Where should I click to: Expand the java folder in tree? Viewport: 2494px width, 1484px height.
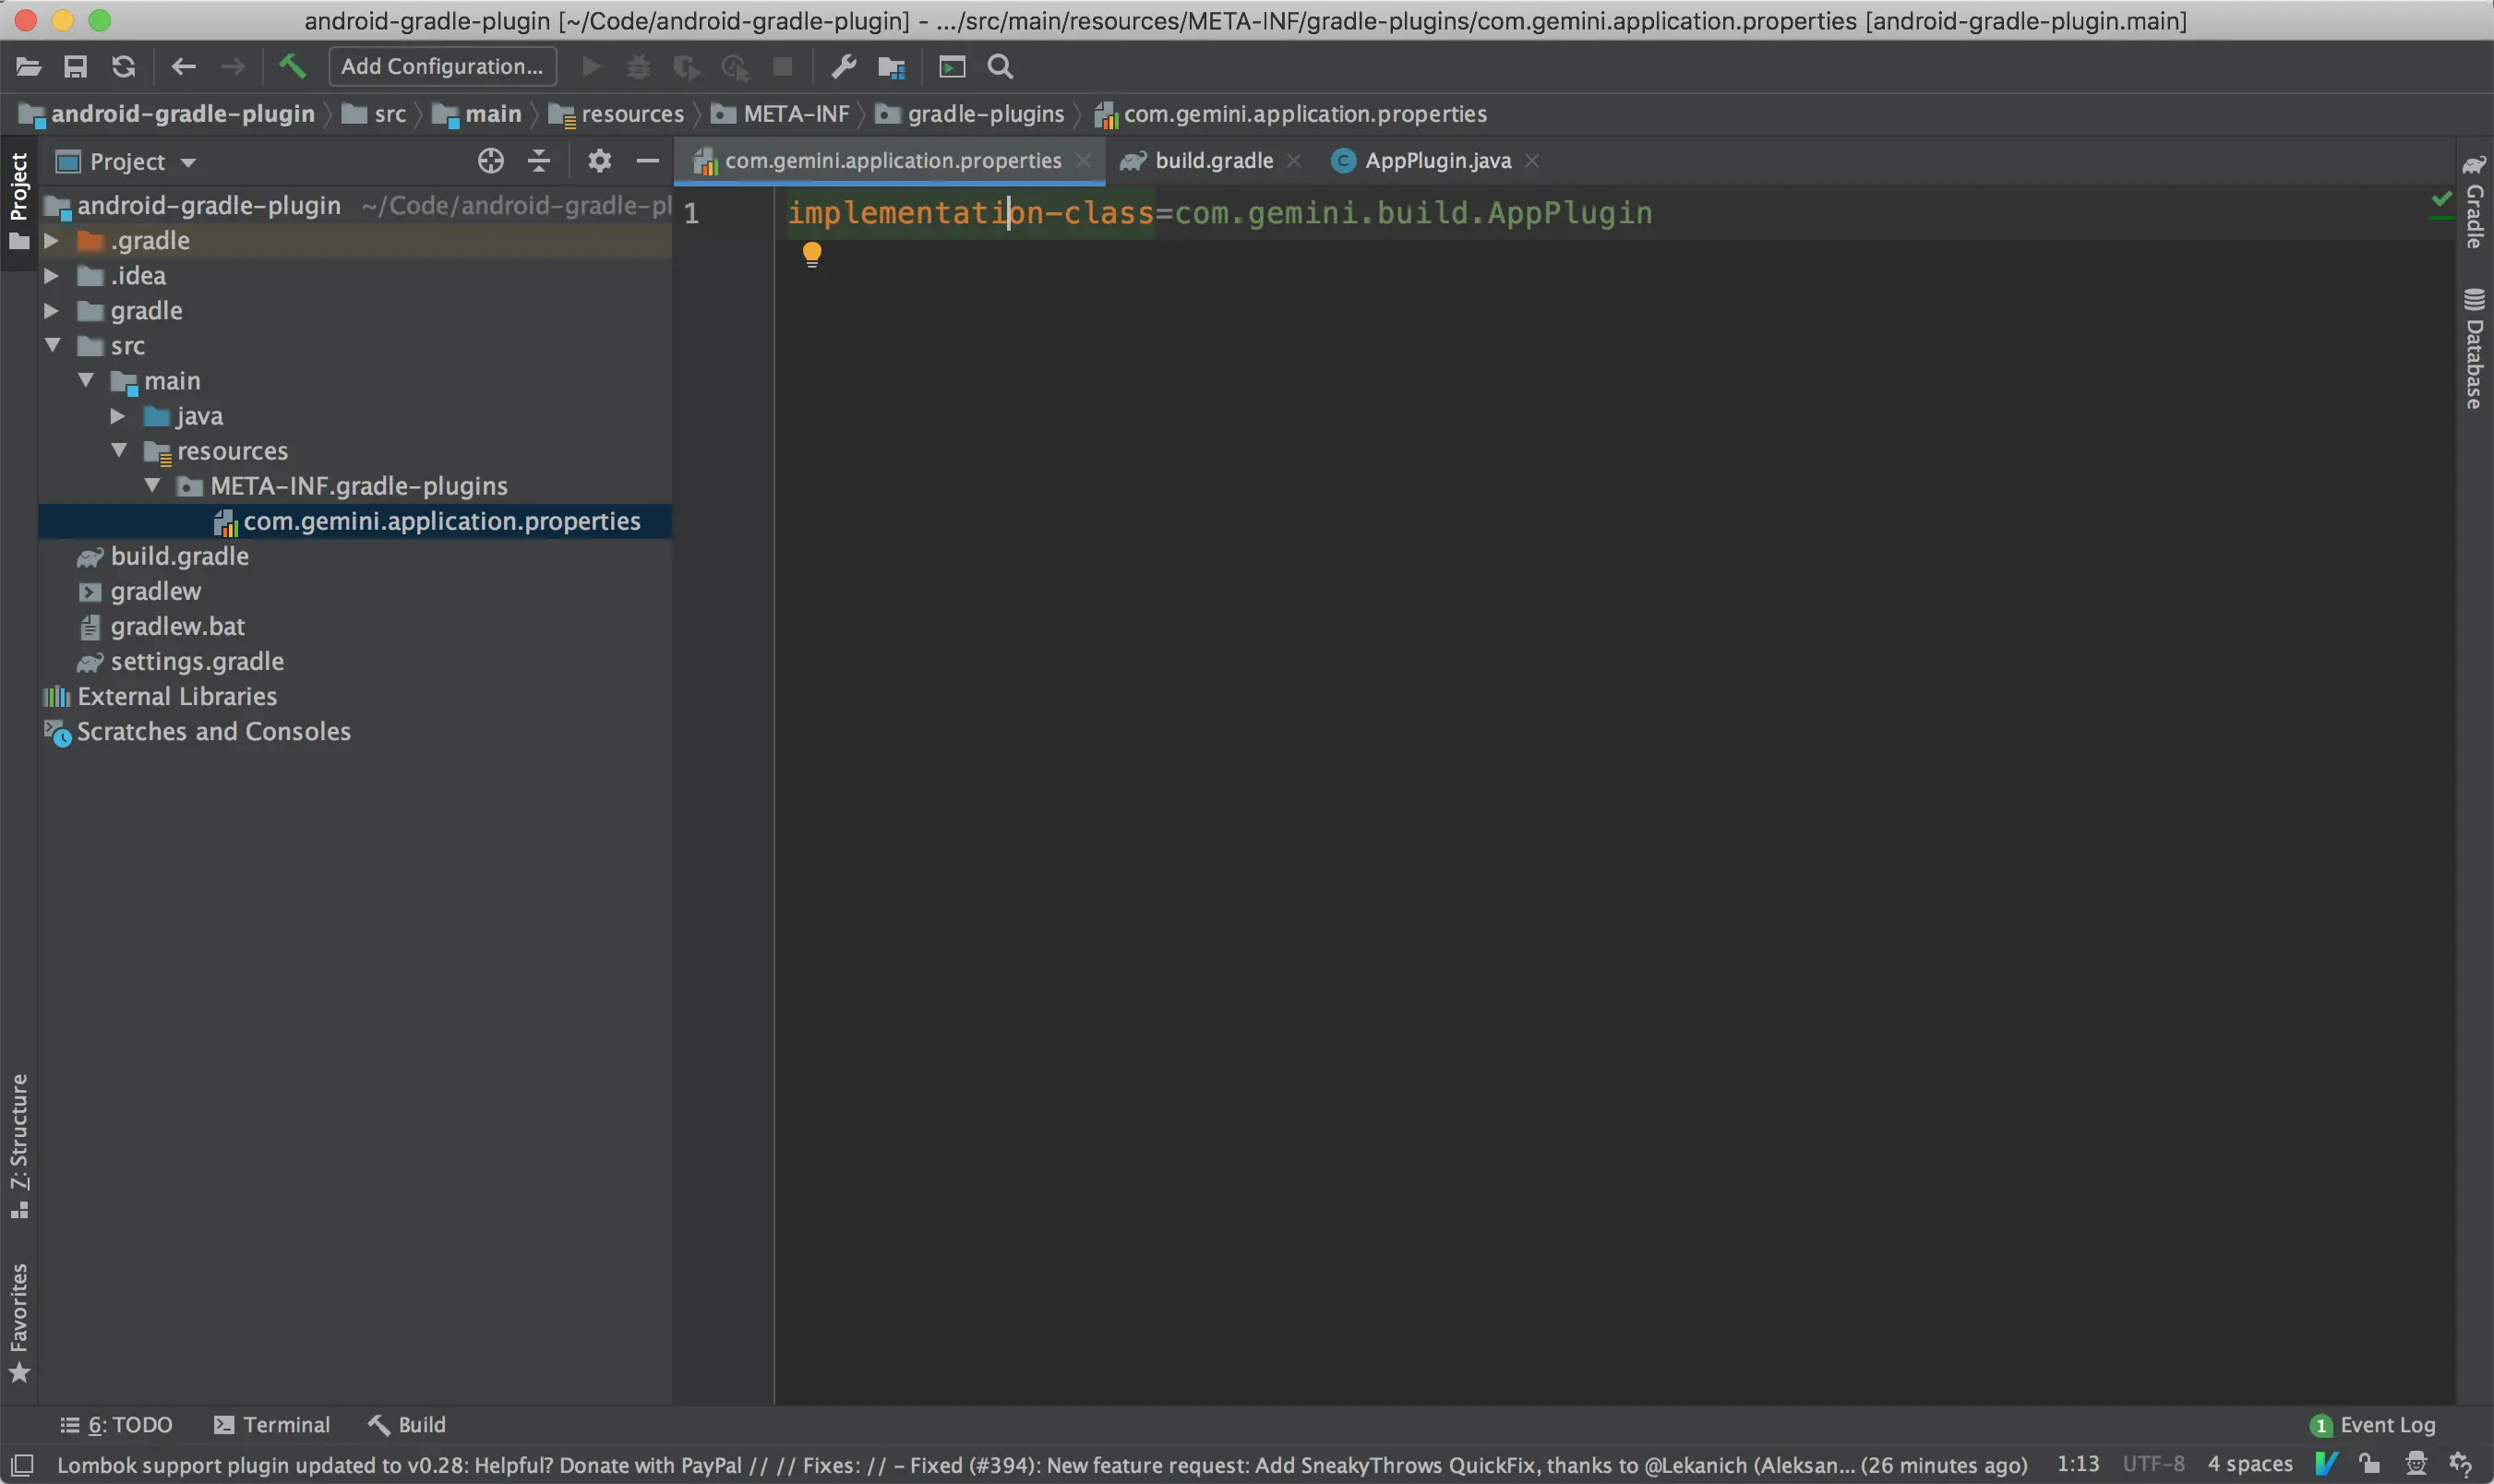[118, 416]
